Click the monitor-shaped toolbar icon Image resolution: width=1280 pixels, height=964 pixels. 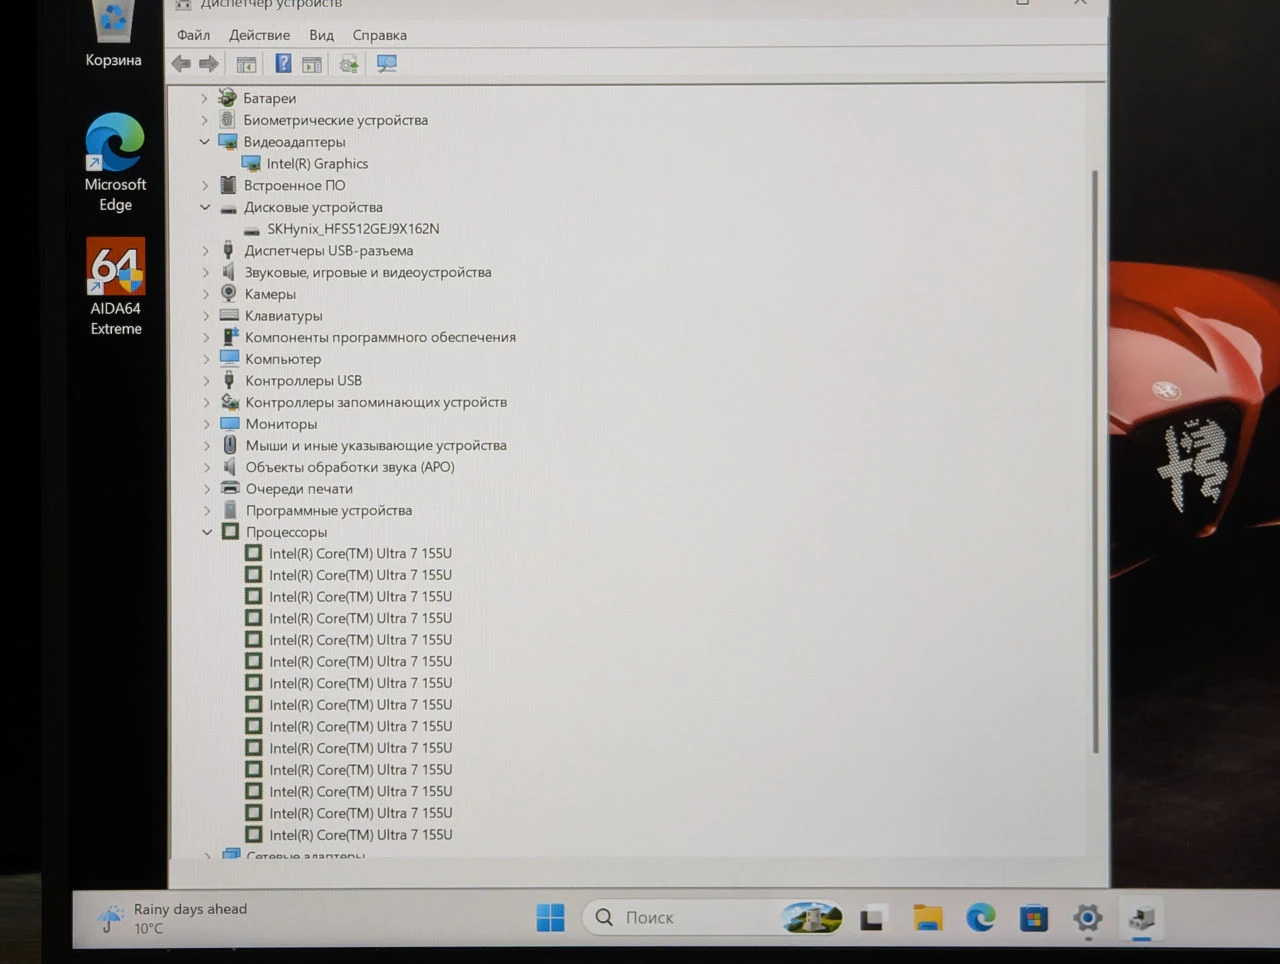[387, 64]
